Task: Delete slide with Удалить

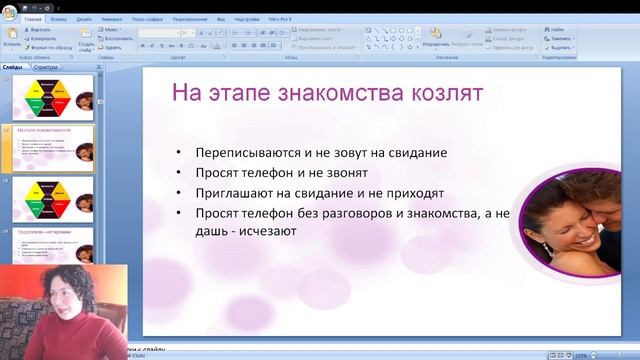Action: [x=109, y=48]
